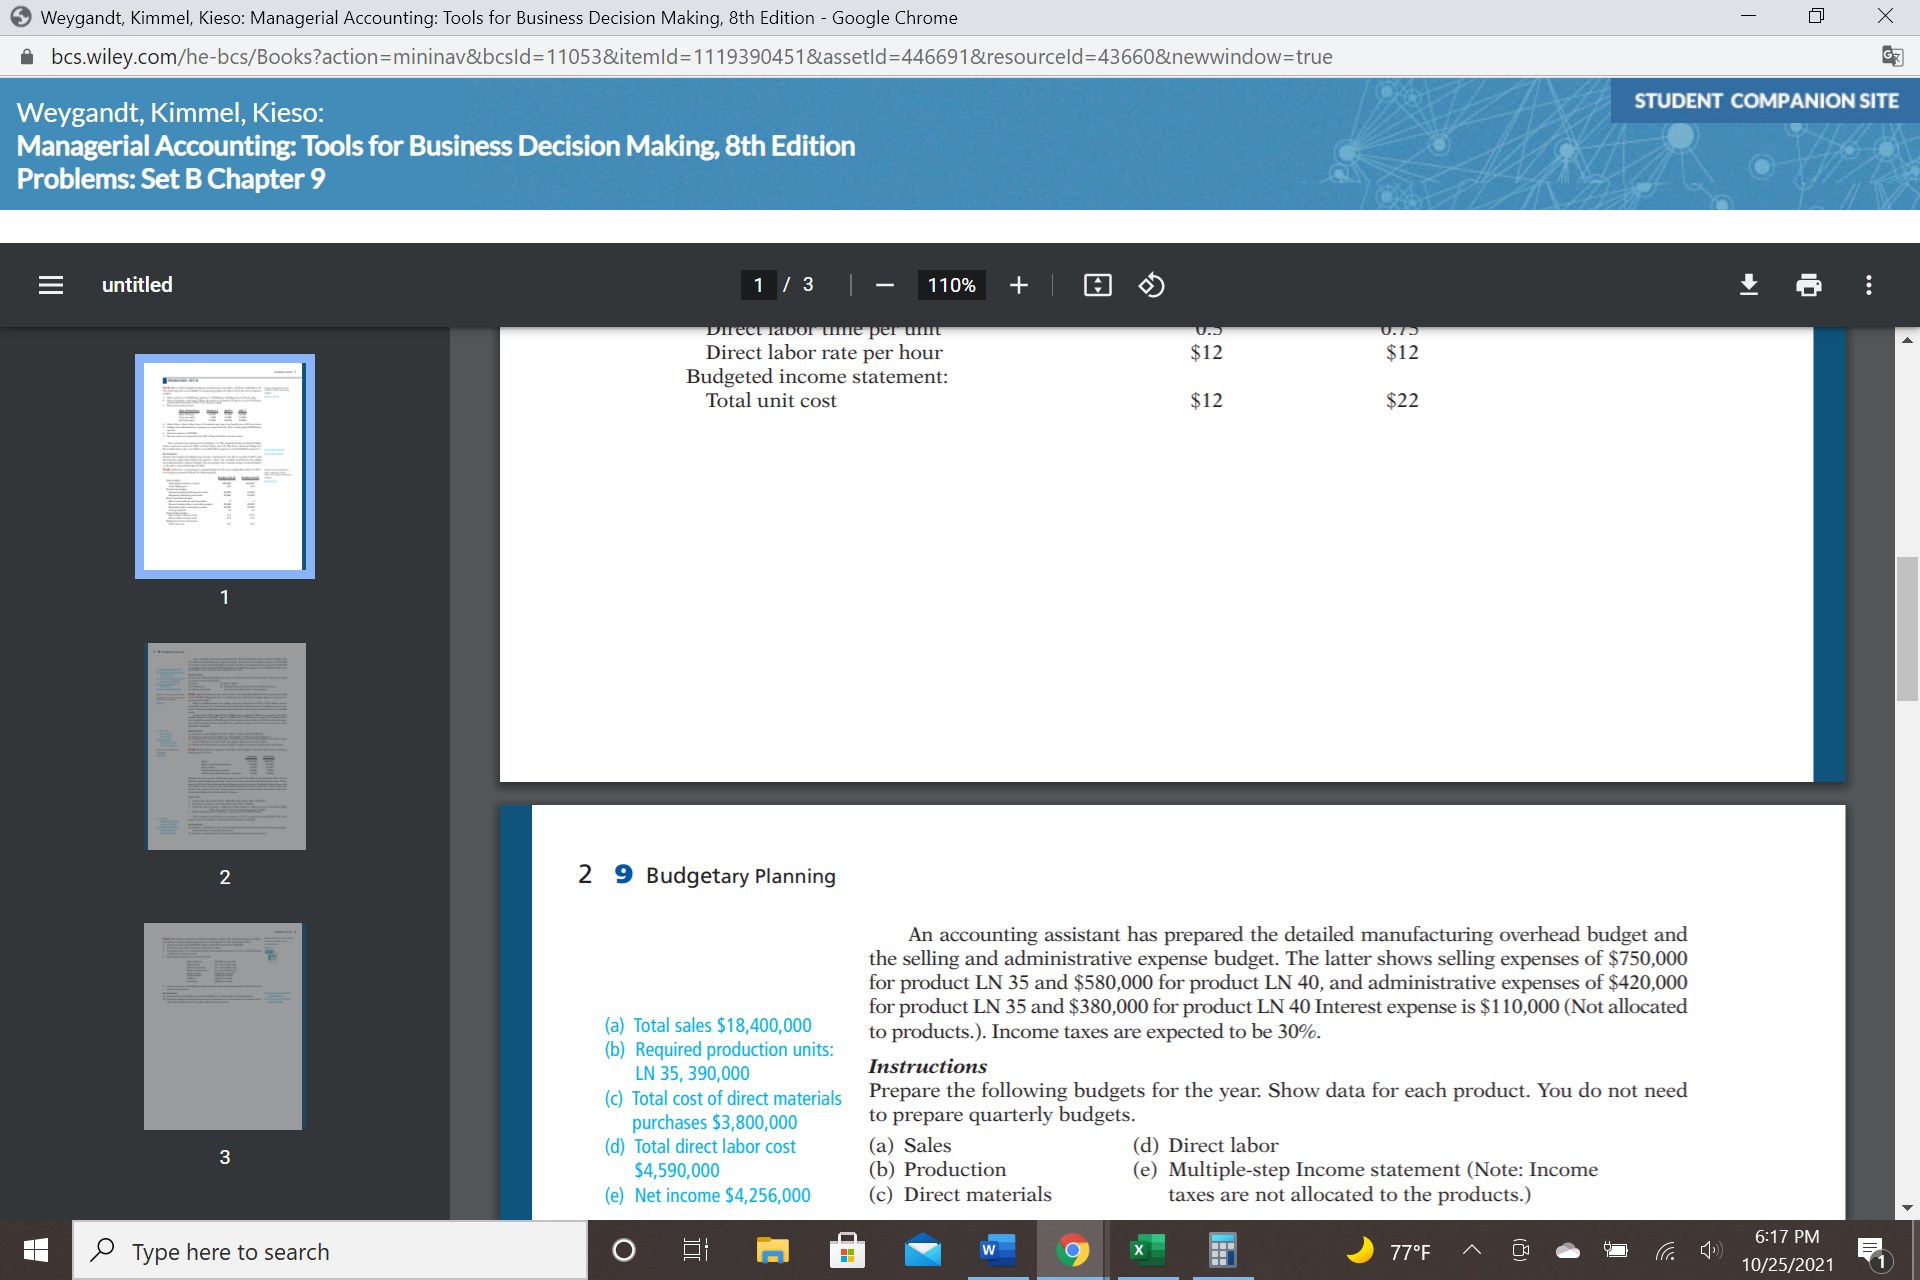Viewport: 1920px width, 1280px height.
Task: Toggle the PDF sidebar hamburger menu
Action: click(51, 285)
